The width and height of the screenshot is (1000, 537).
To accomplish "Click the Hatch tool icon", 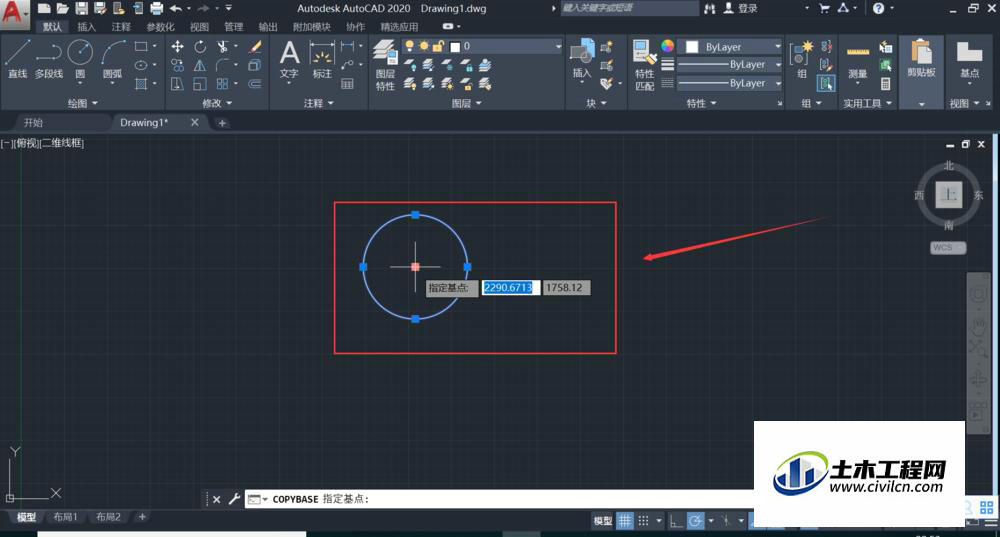I will tap(141, 84).
